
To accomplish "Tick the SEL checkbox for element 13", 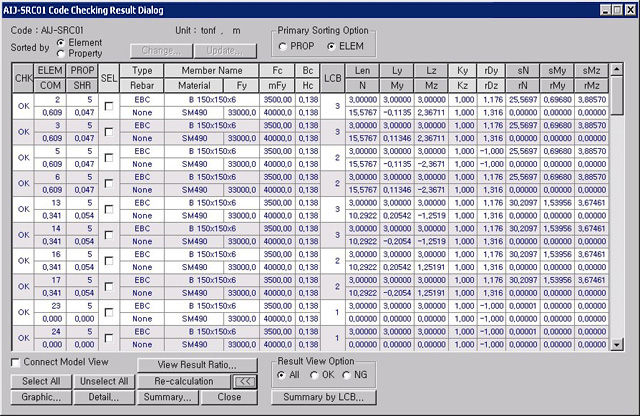I will (x=108, y=206).
